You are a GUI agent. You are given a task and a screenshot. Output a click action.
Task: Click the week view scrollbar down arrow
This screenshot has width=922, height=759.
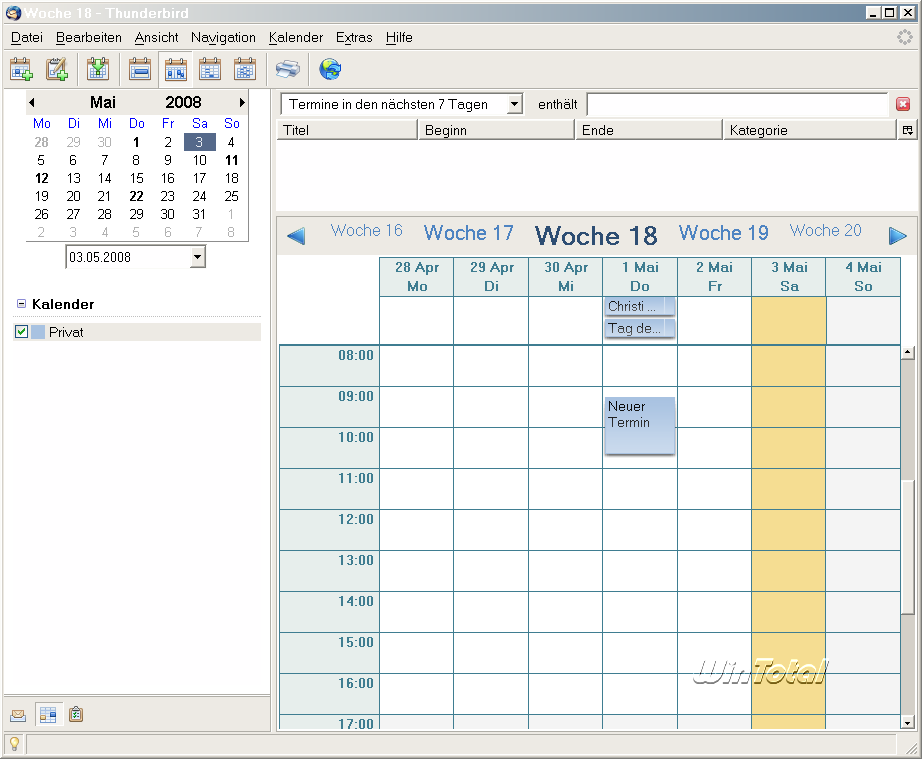(907, 723)
